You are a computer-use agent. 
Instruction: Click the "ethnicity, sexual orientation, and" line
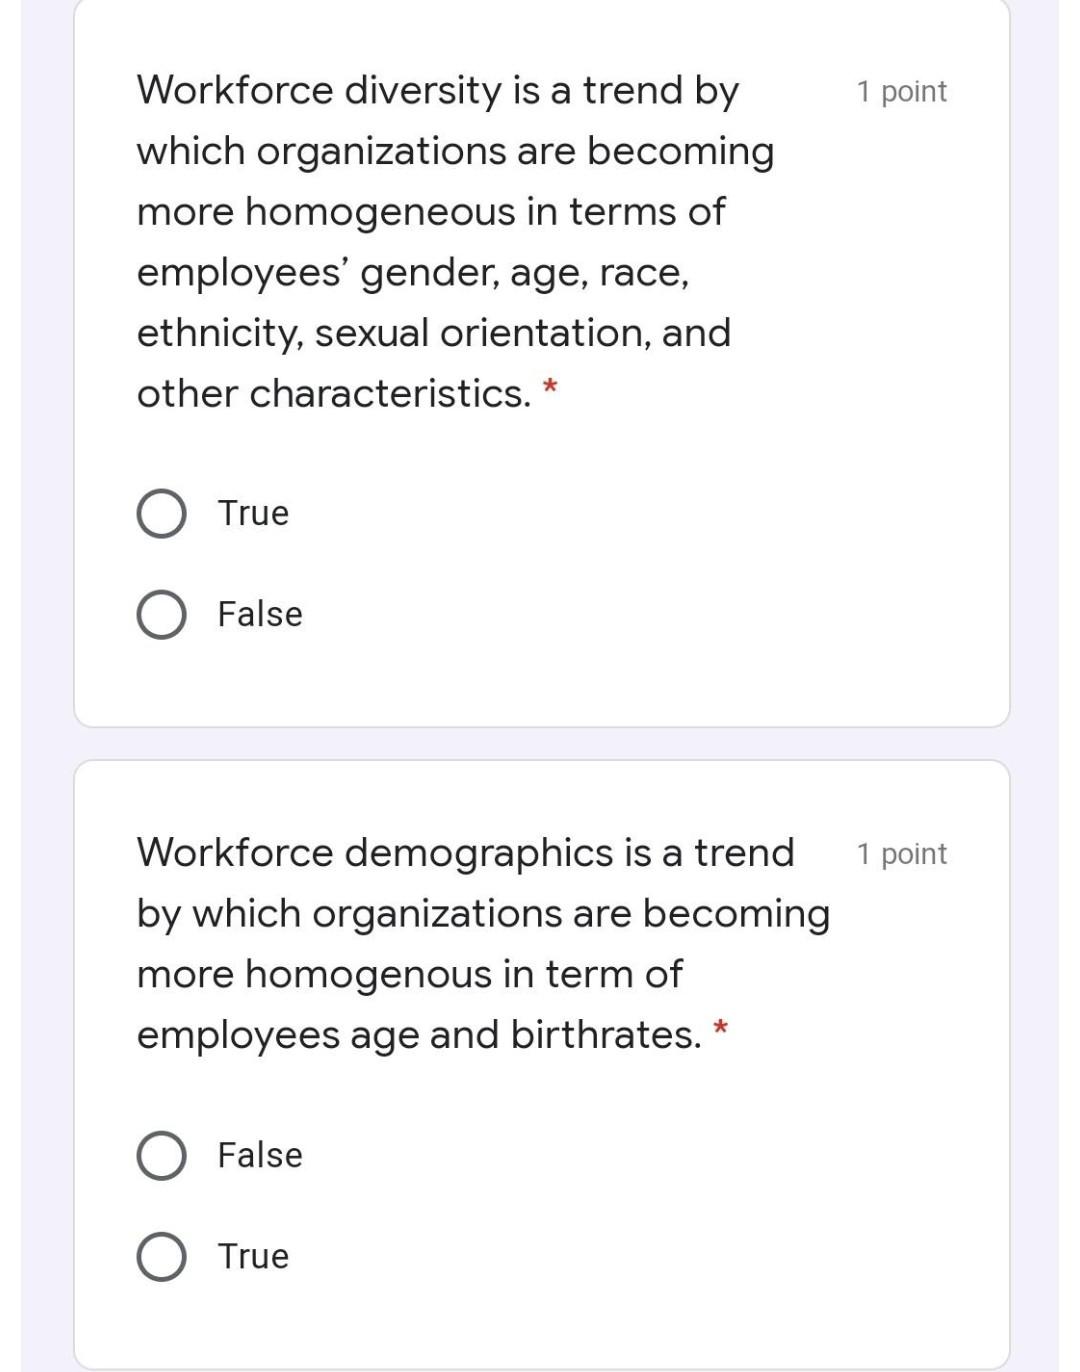tap(434, 333)
